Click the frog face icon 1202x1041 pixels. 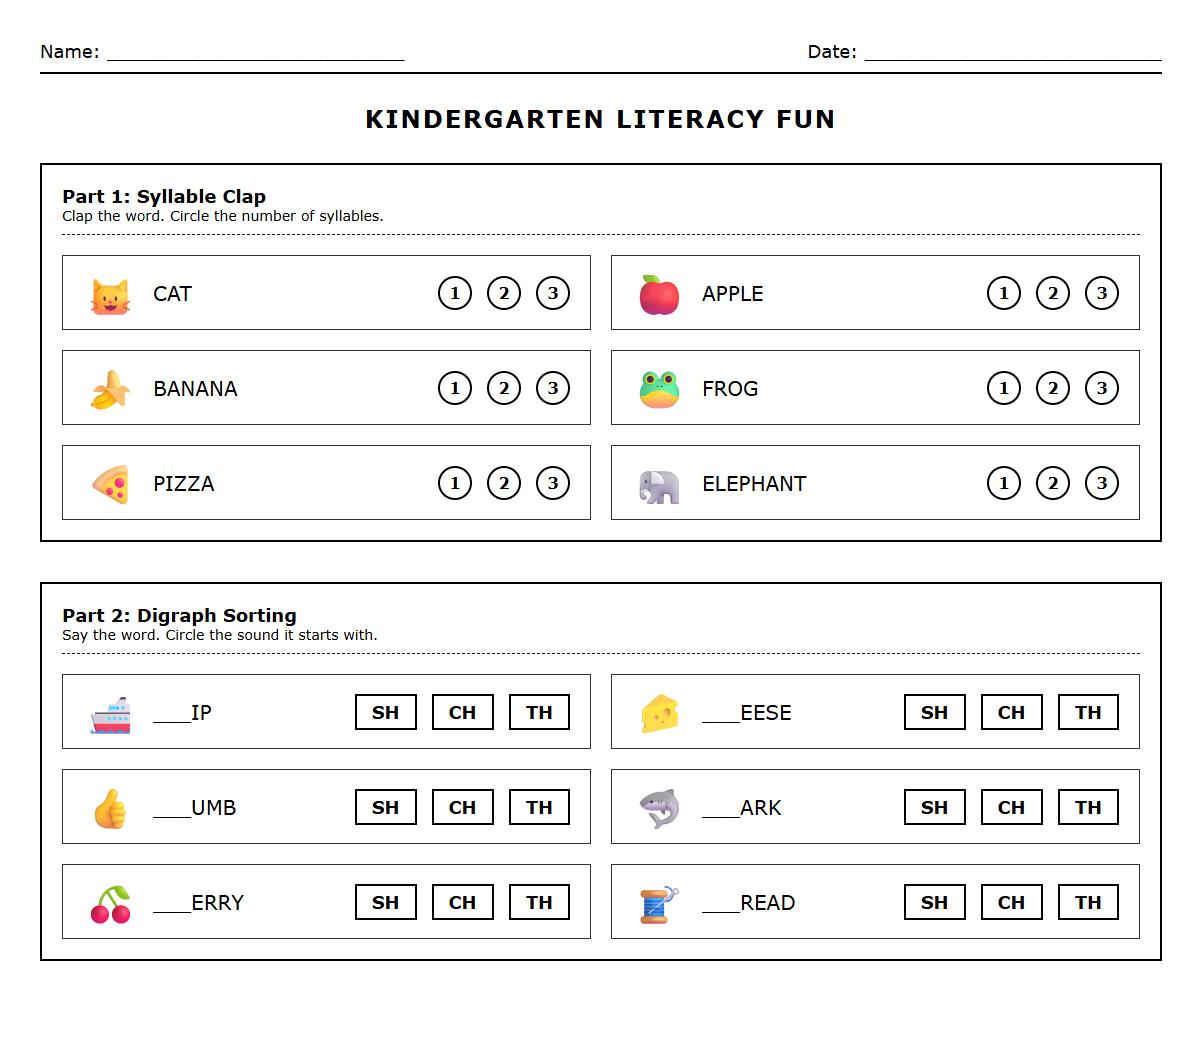pyautogui.click(x=659, y=389)
